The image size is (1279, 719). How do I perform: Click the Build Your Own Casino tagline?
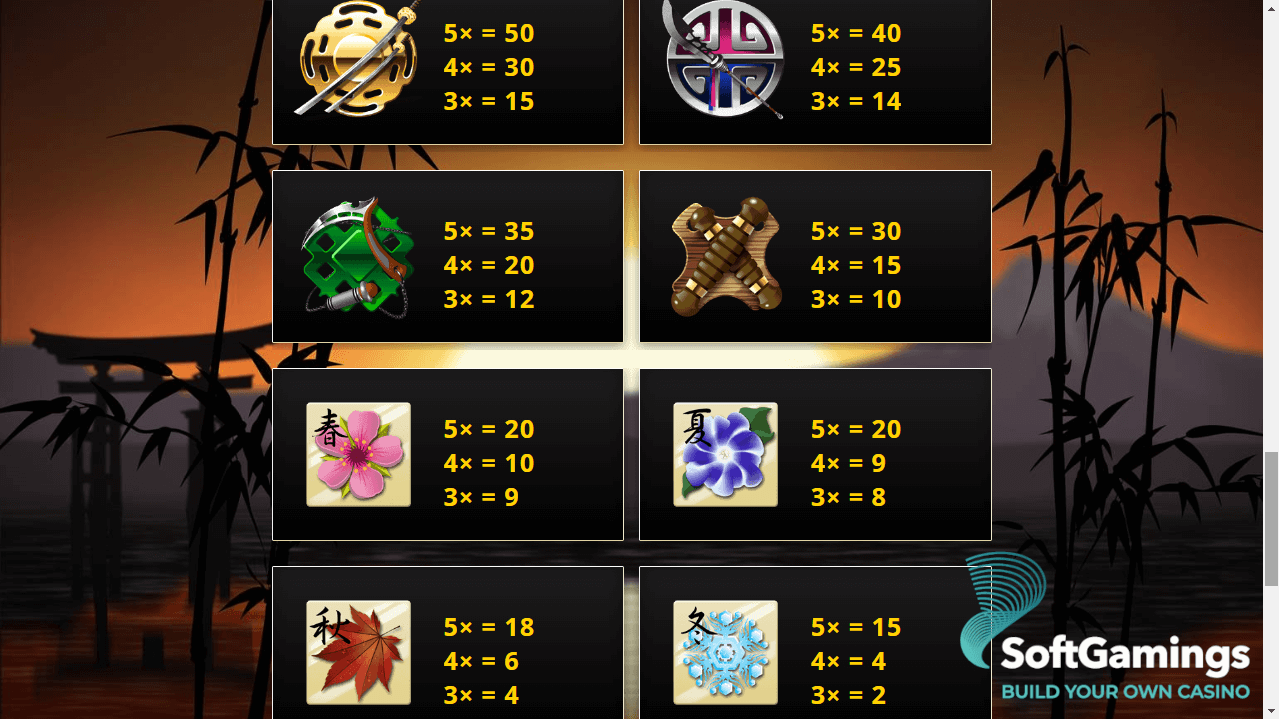[x=1125, y=692]
